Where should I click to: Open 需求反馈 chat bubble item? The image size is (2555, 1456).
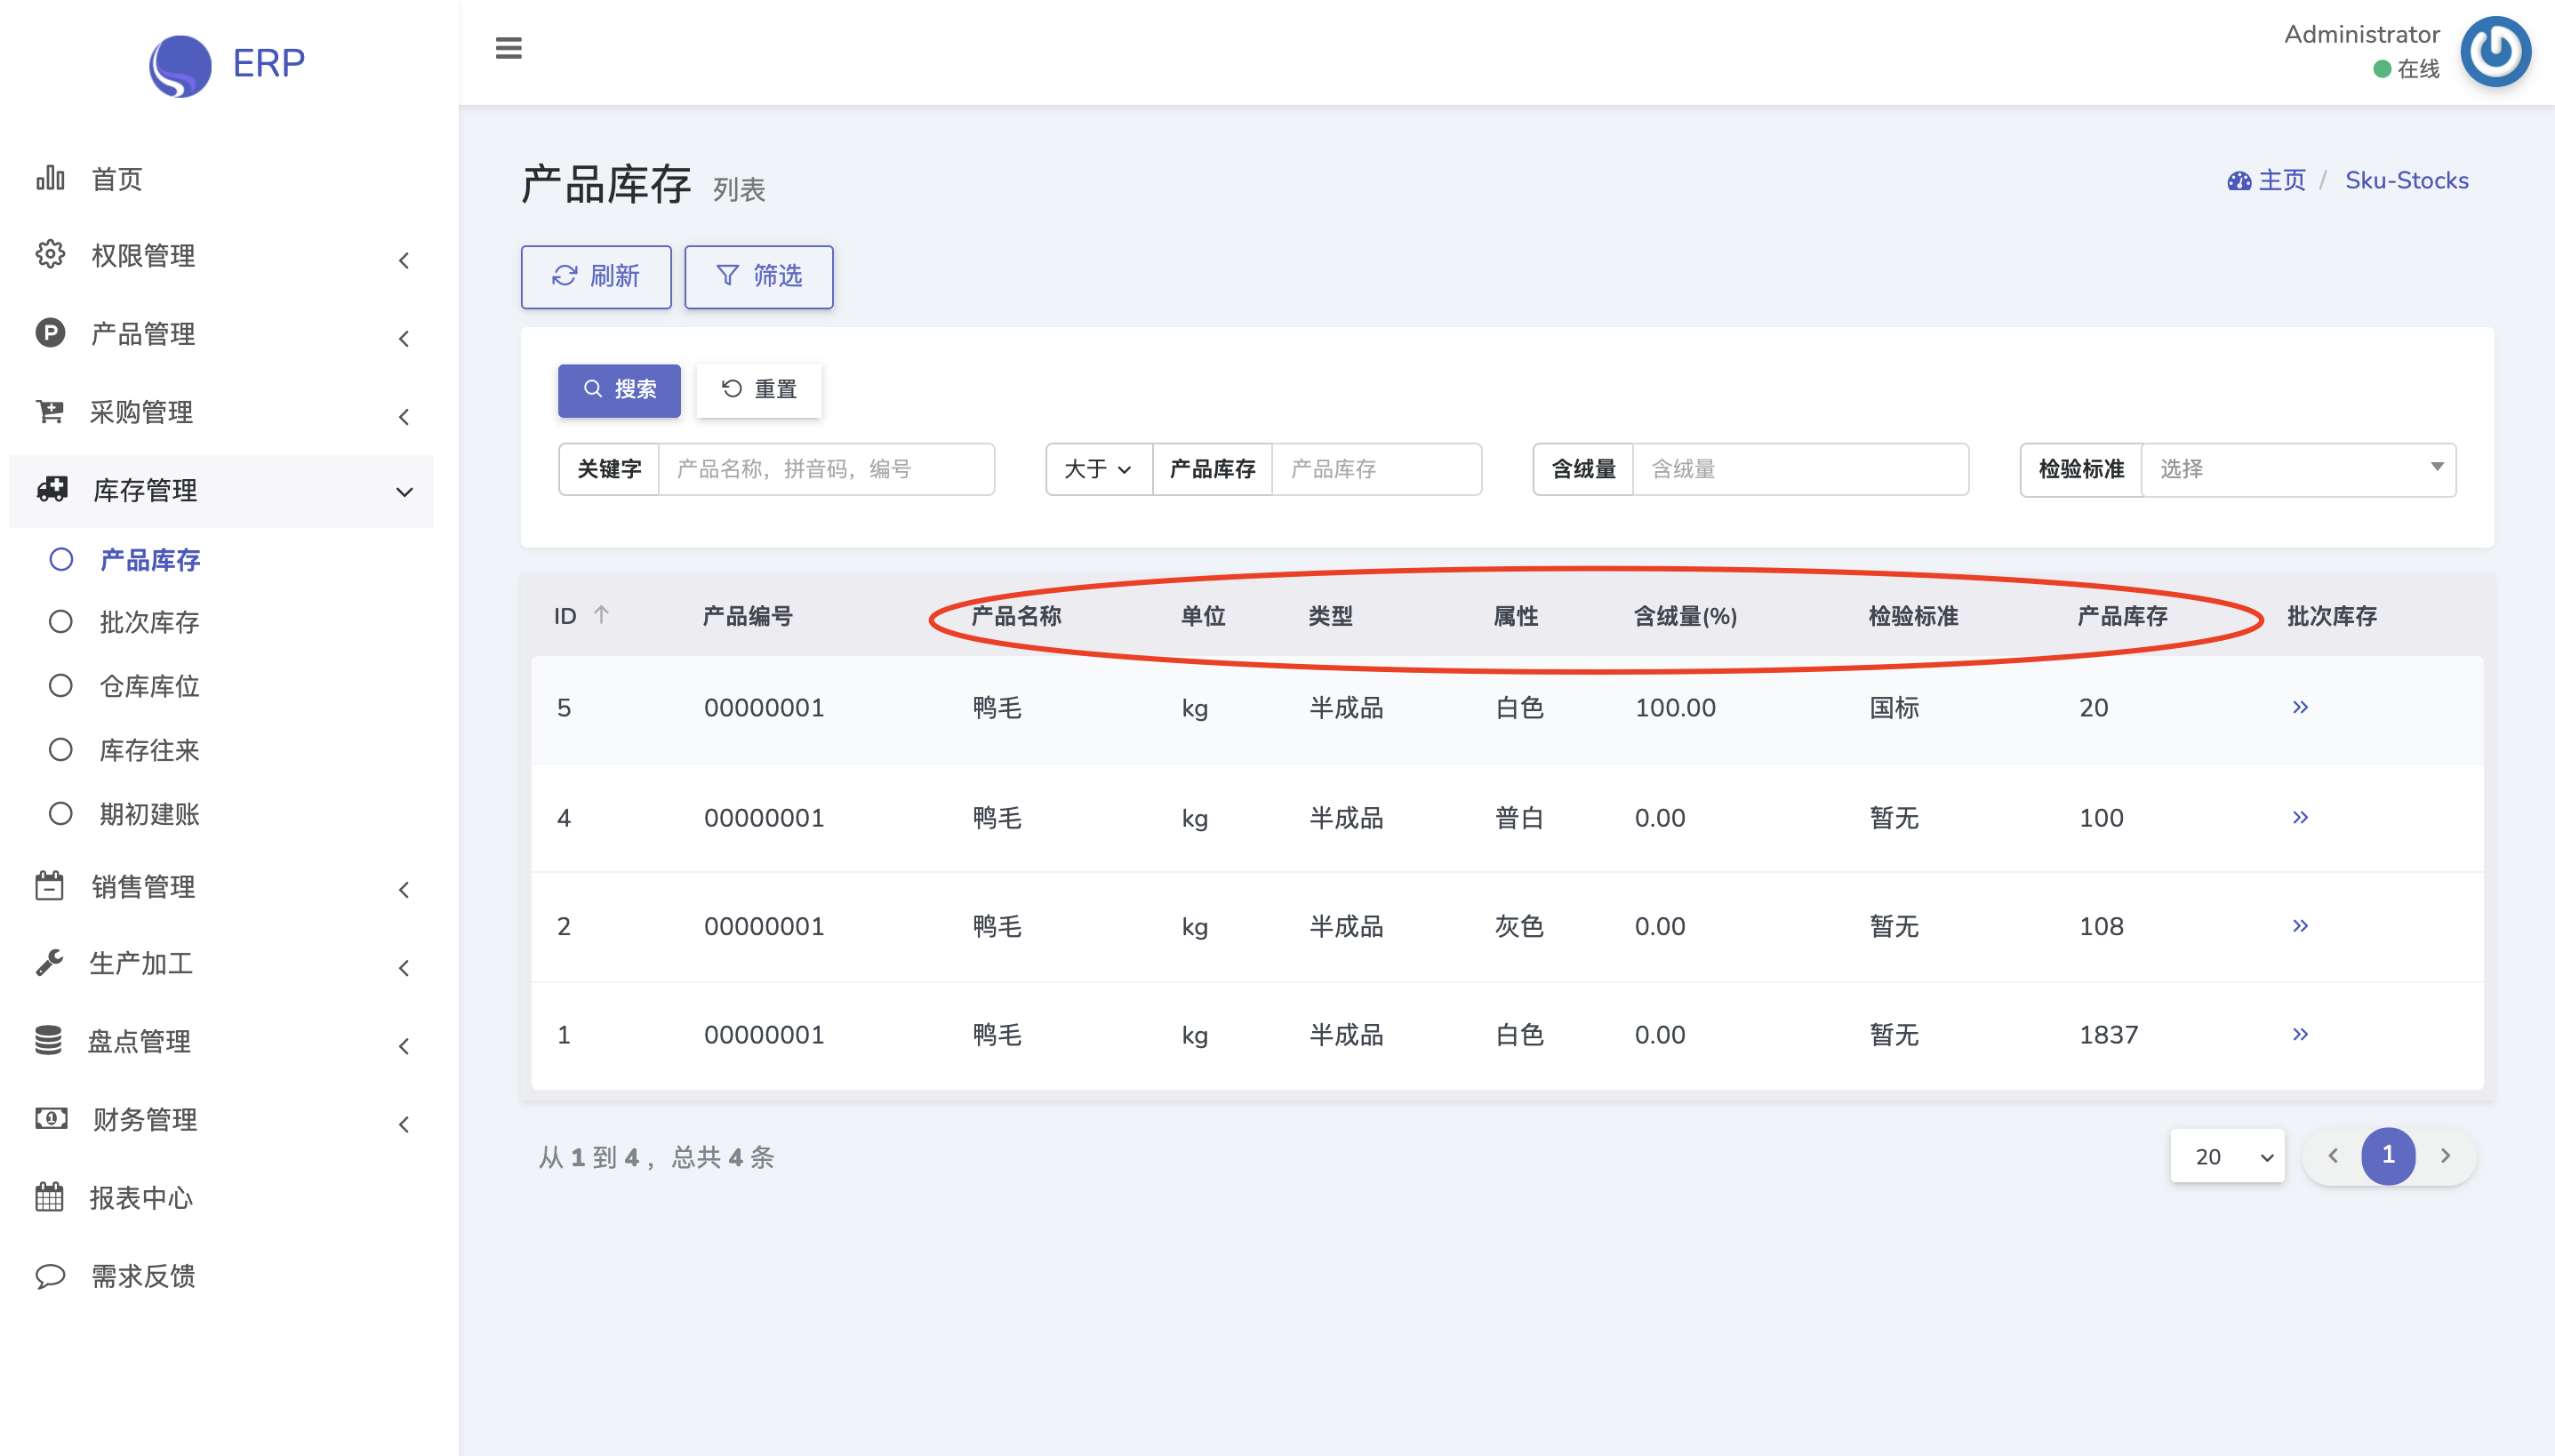pyautogui.click(x=142, y=1275)
